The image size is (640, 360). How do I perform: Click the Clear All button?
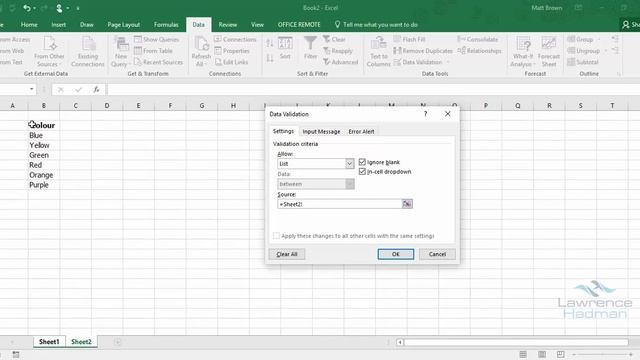point(287,254)
